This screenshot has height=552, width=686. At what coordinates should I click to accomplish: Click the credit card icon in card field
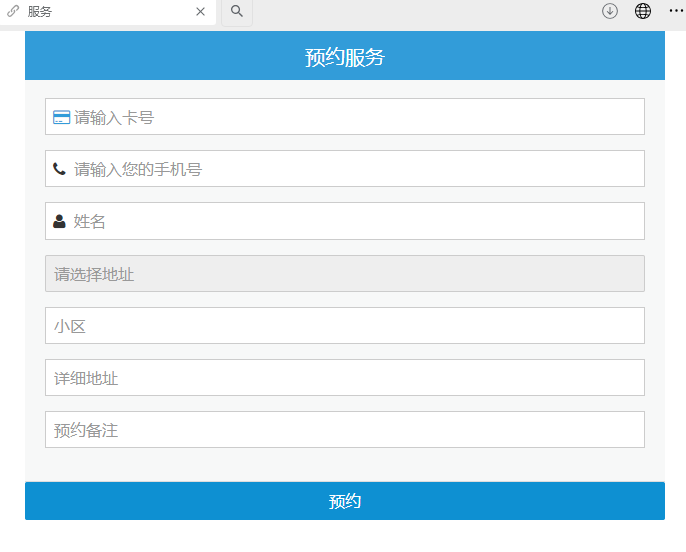[x=61, y=117]
